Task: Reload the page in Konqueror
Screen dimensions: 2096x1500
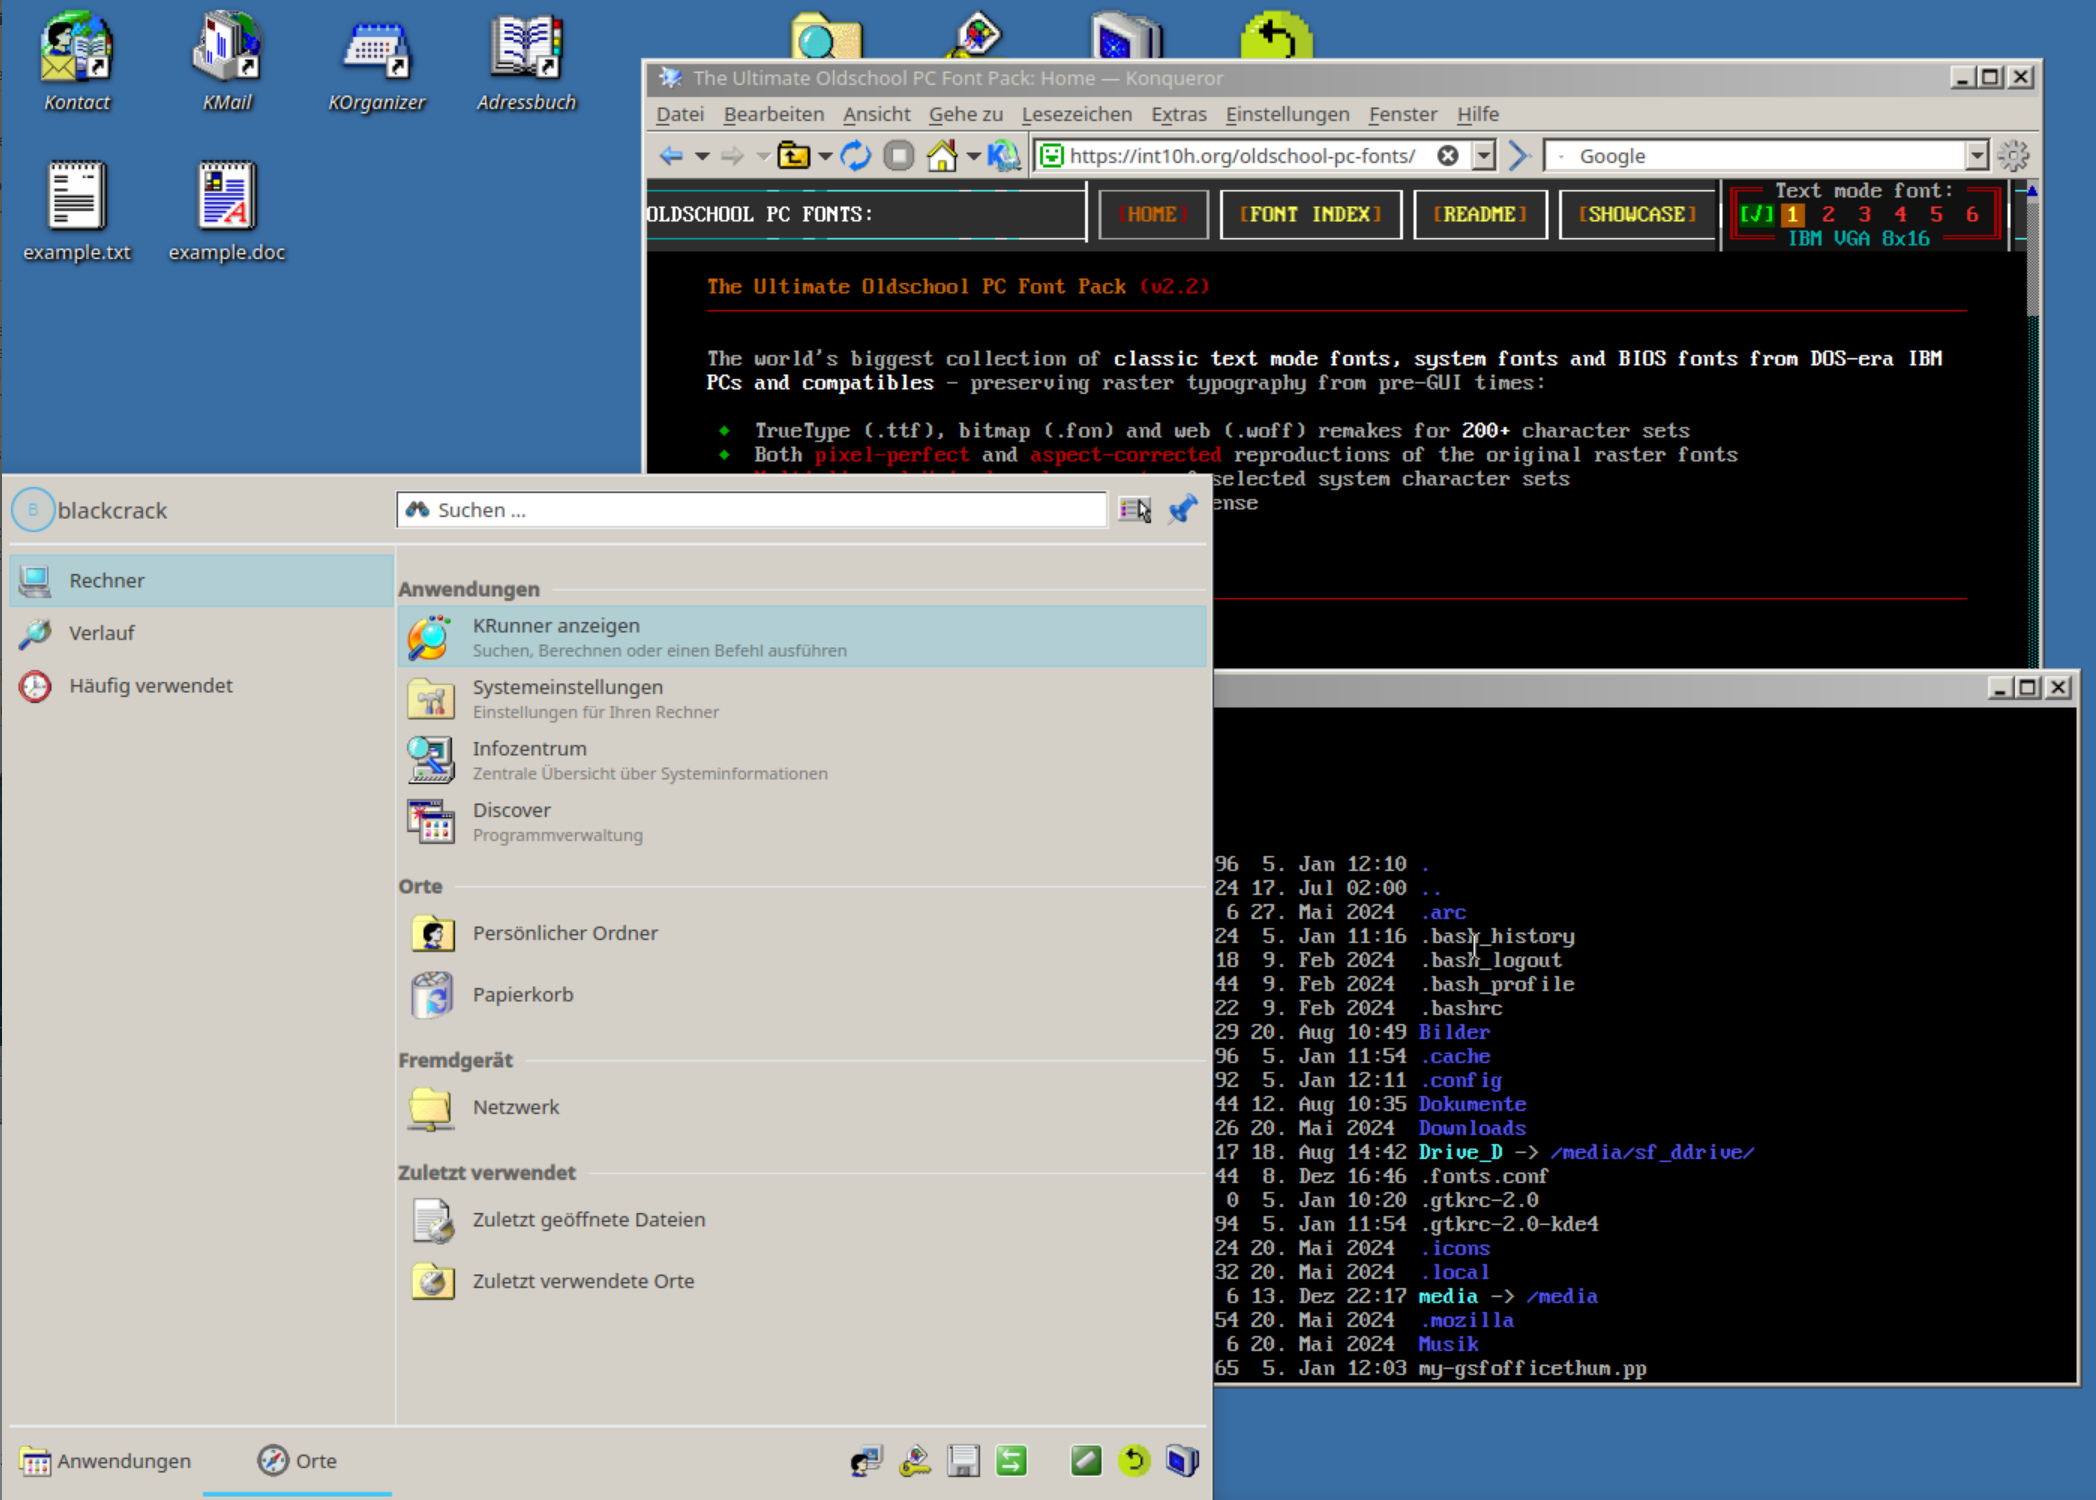Action: 855,156
